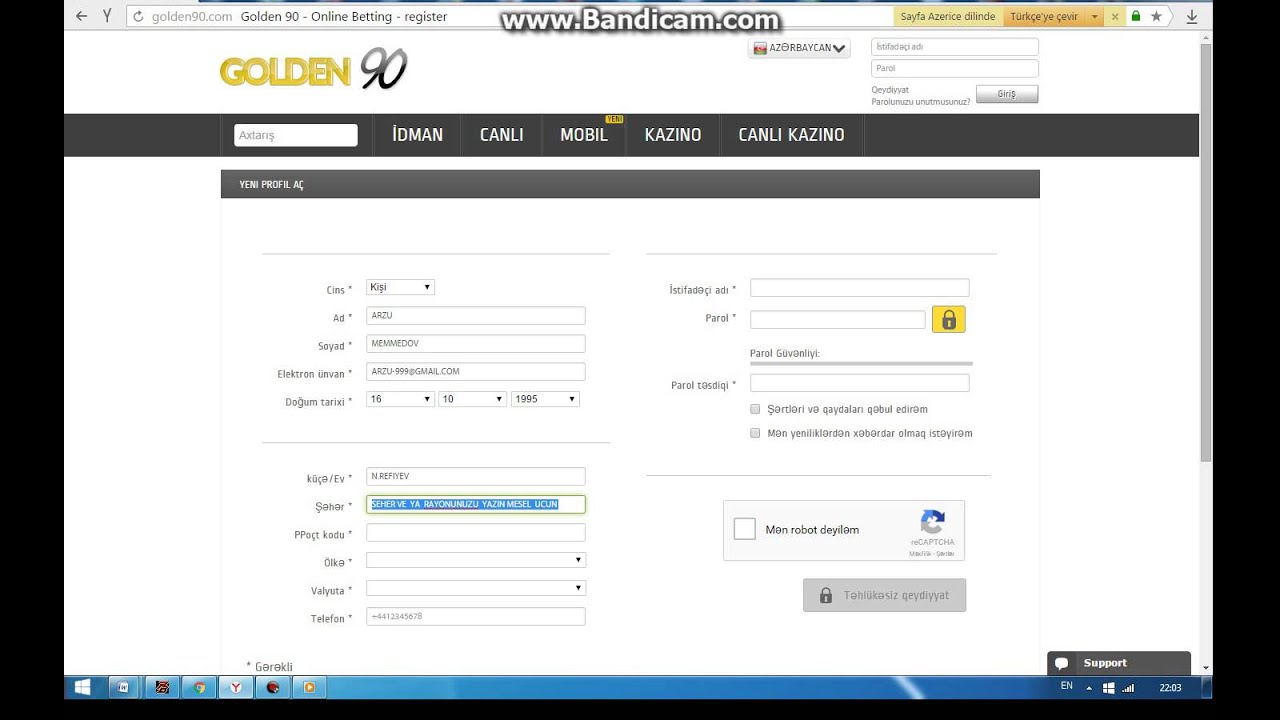
Task: Open birth month dropdown showing 10
Action: 472,399
